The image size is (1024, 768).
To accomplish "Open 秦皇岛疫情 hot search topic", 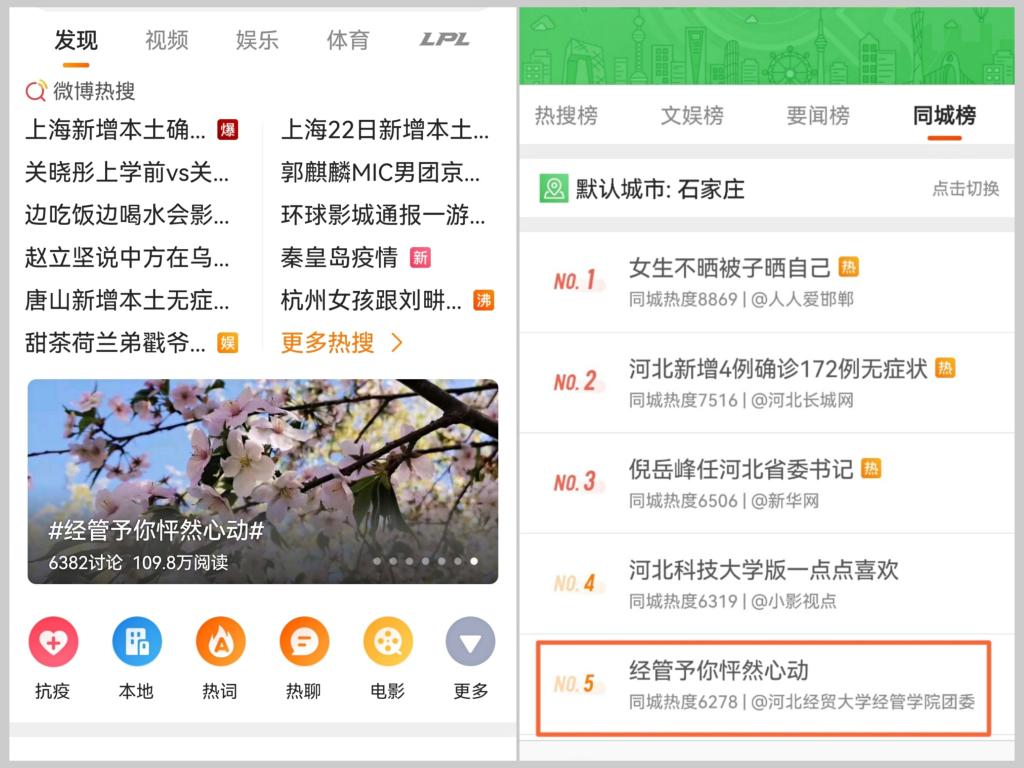I will (339, 257).
